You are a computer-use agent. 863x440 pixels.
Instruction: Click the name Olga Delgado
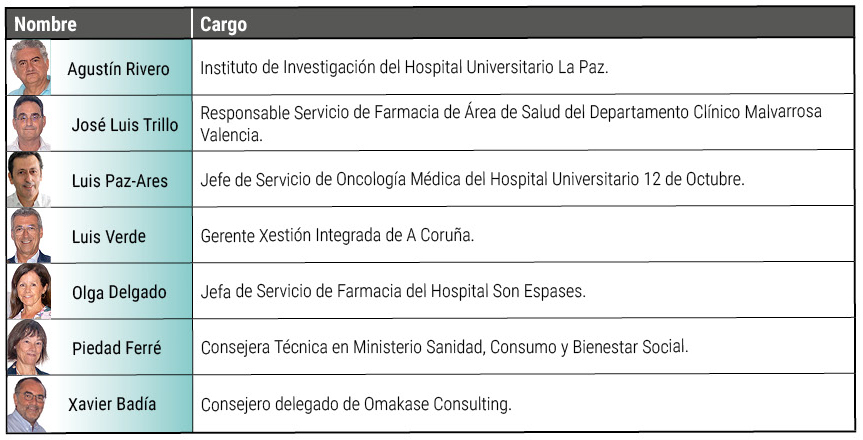coord(119,292)
